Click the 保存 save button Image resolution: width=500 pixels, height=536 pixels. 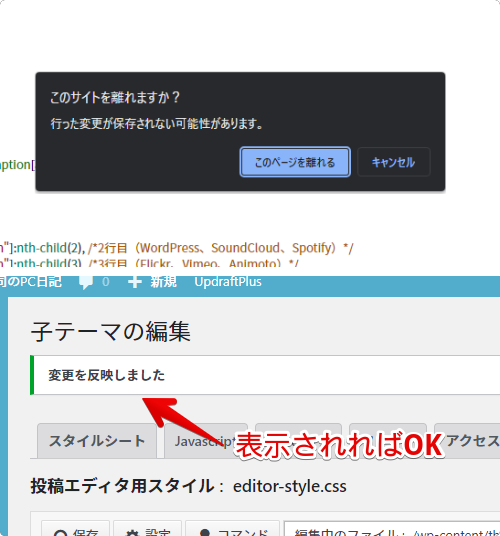tap(76, 529)
